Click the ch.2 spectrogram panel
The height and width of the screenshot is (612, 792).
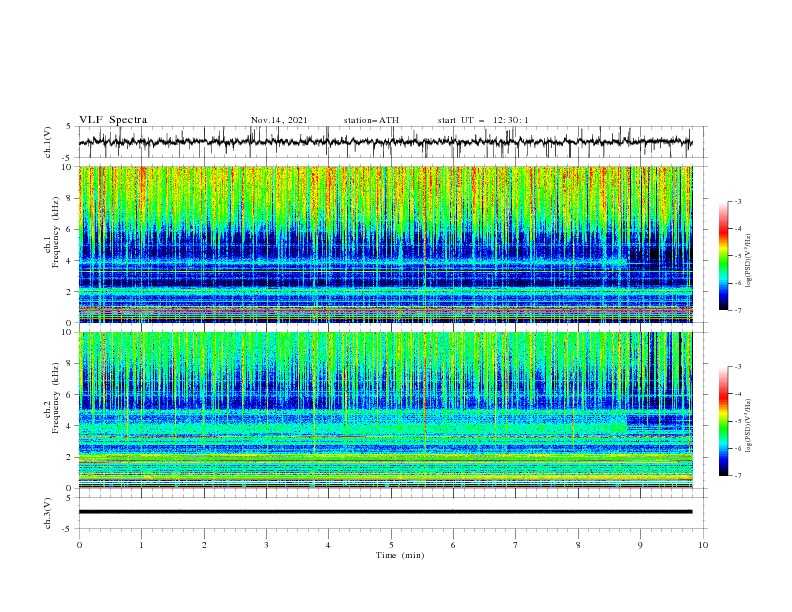(386, 410)
